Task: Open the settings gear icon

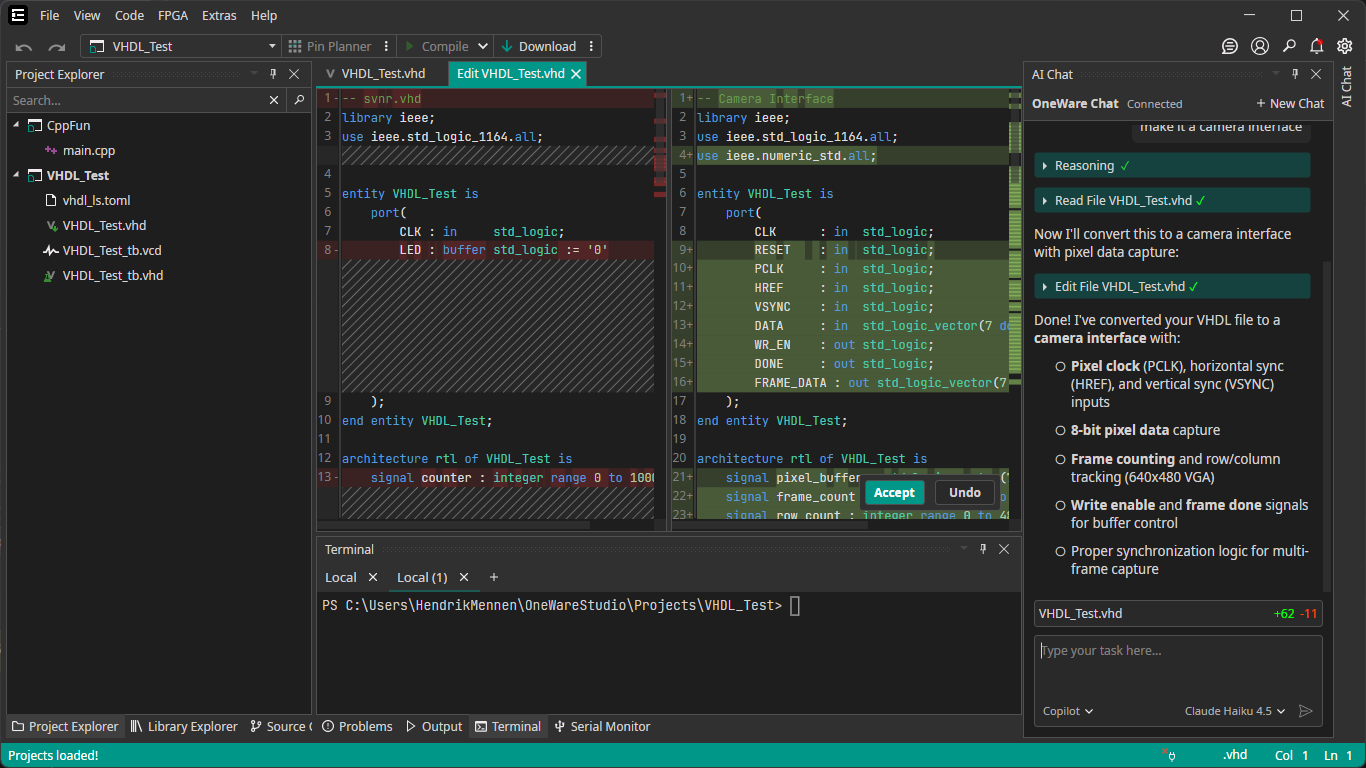Action: (1344, 46)
